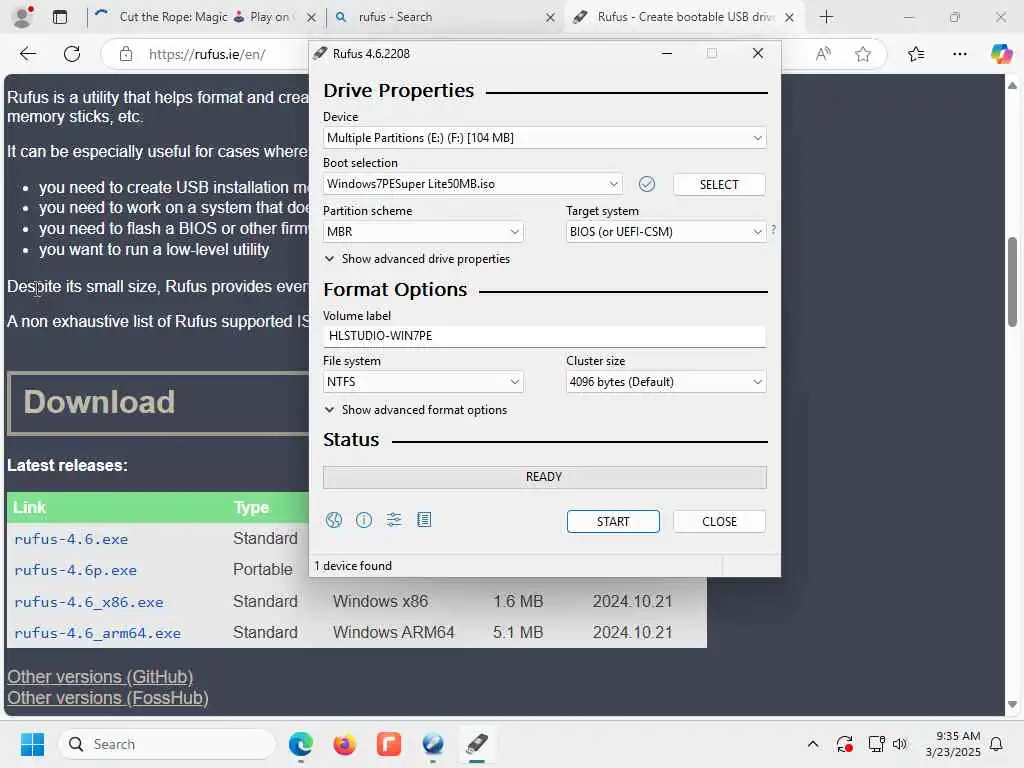This screenshot has width=1024, height=768.
Task: Click webpage vertical scrollbar thumb
Action: click(1012, 281)
